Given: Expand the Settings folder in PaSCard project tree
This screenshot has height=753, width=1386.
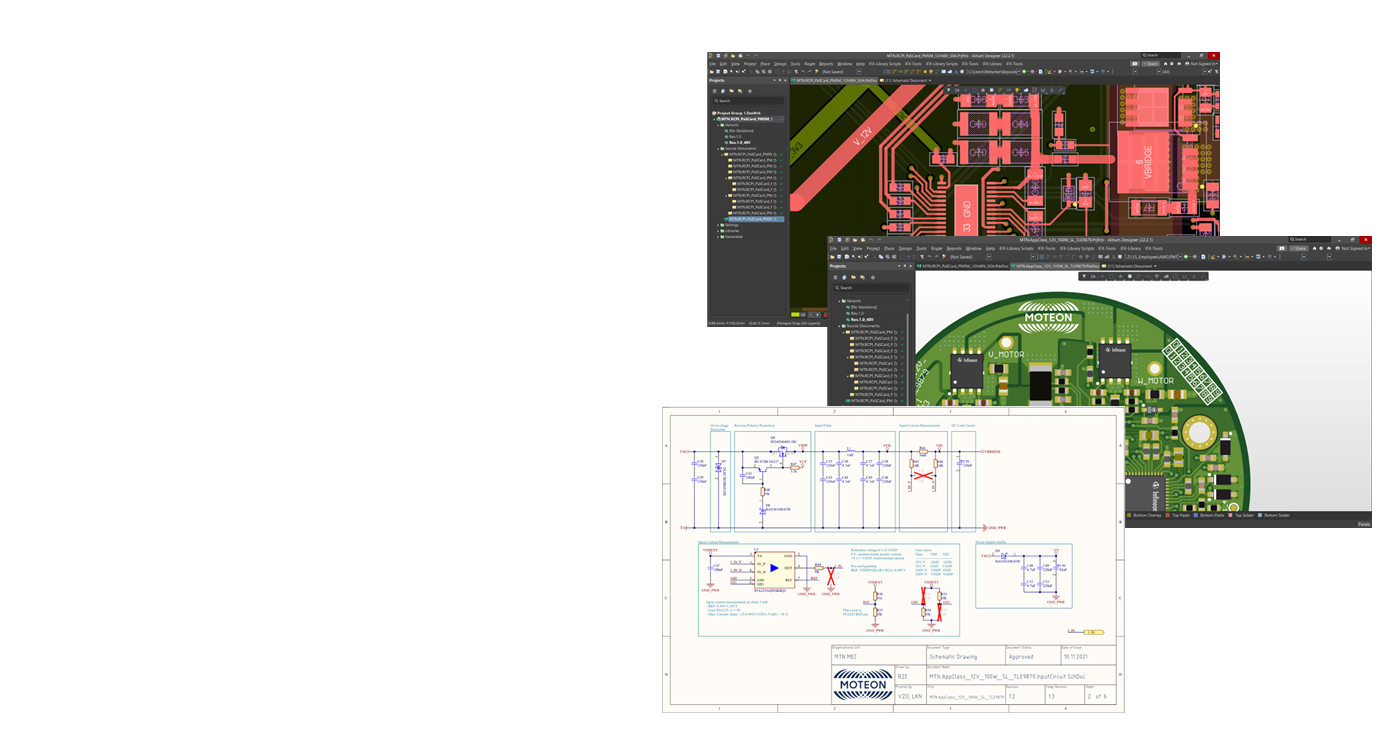Looking at the screenshot, I should pos(718,225).
